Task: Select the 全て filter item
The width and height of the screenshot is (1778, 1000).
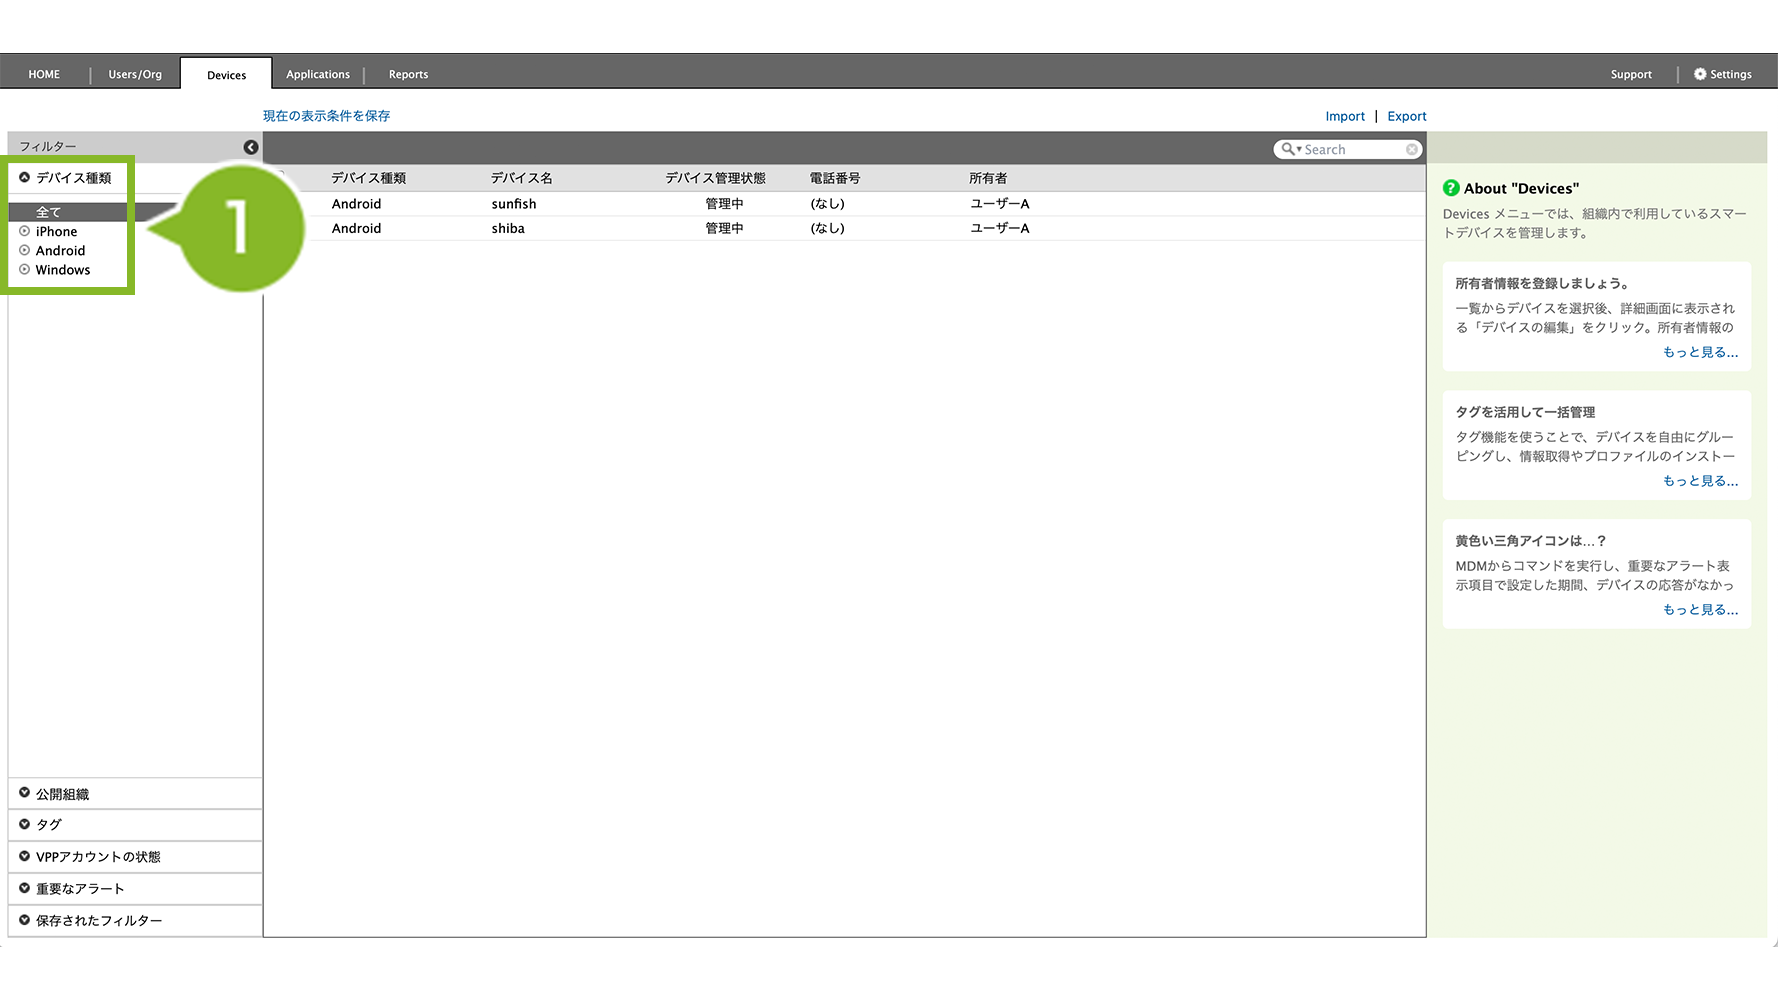Action: click(49, 212)
